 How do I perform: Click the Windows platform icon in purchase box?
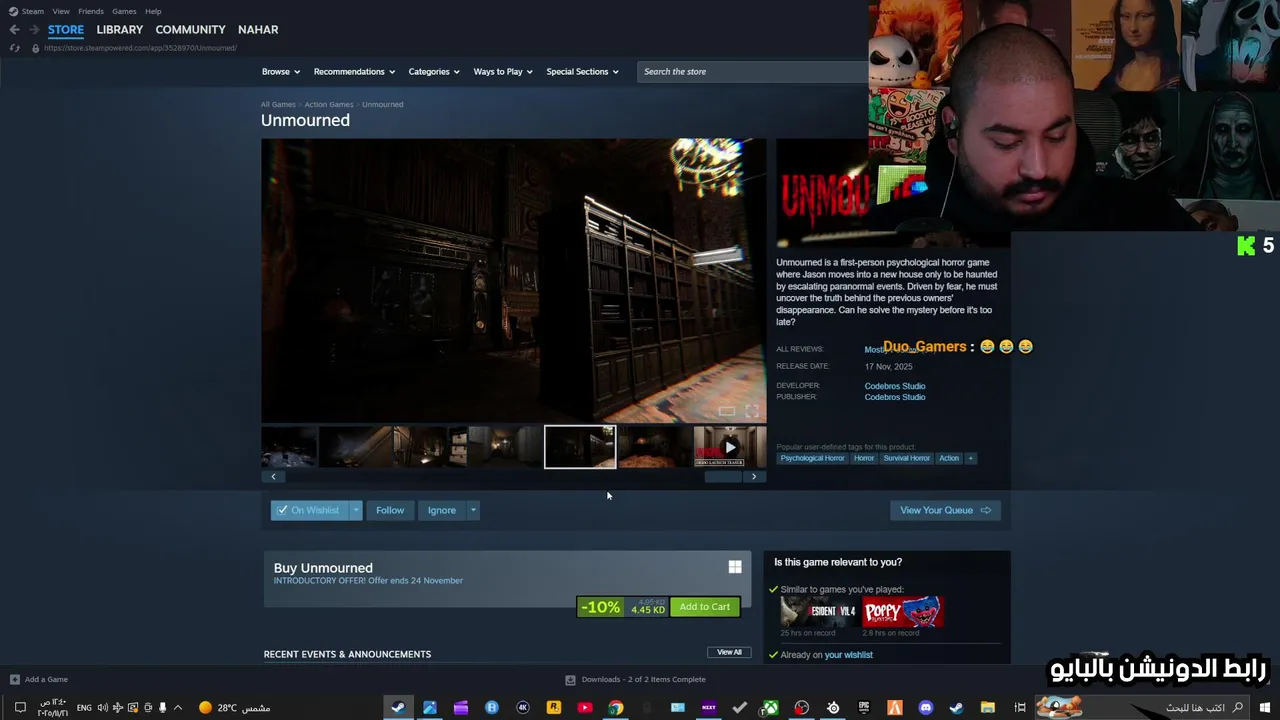pos(735,567)
